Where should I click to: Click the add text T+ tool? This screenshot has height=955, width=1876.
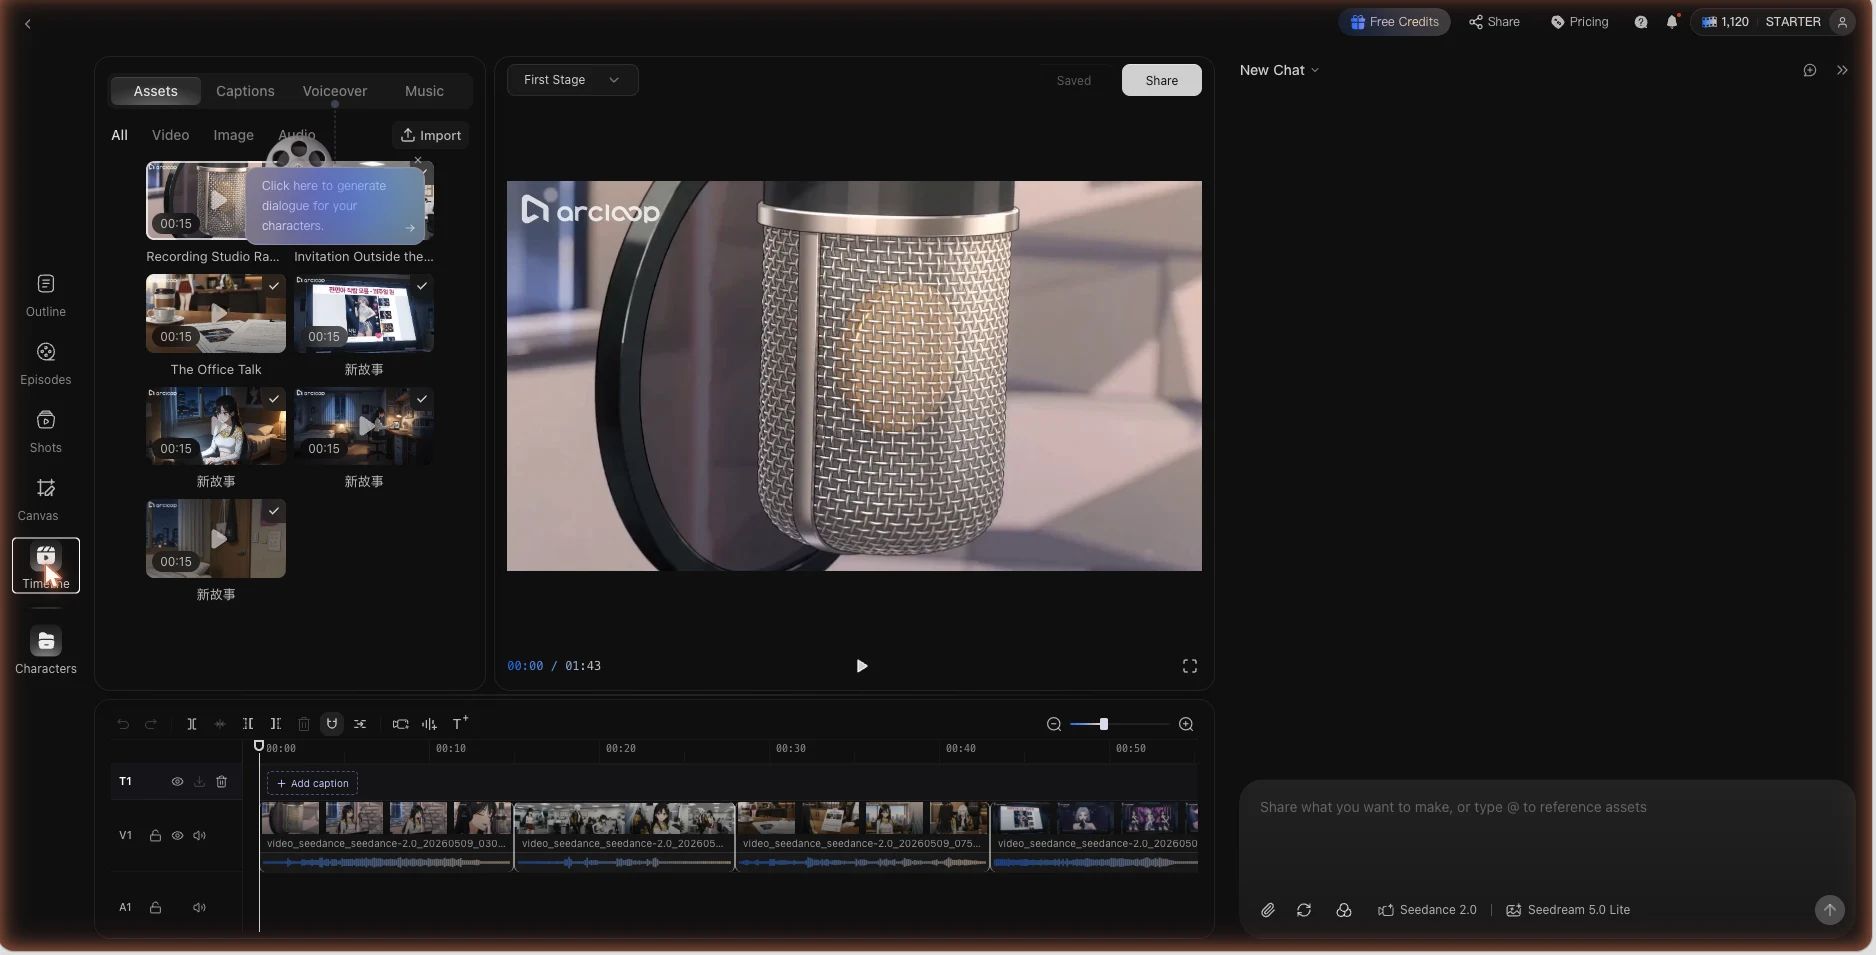460,723
